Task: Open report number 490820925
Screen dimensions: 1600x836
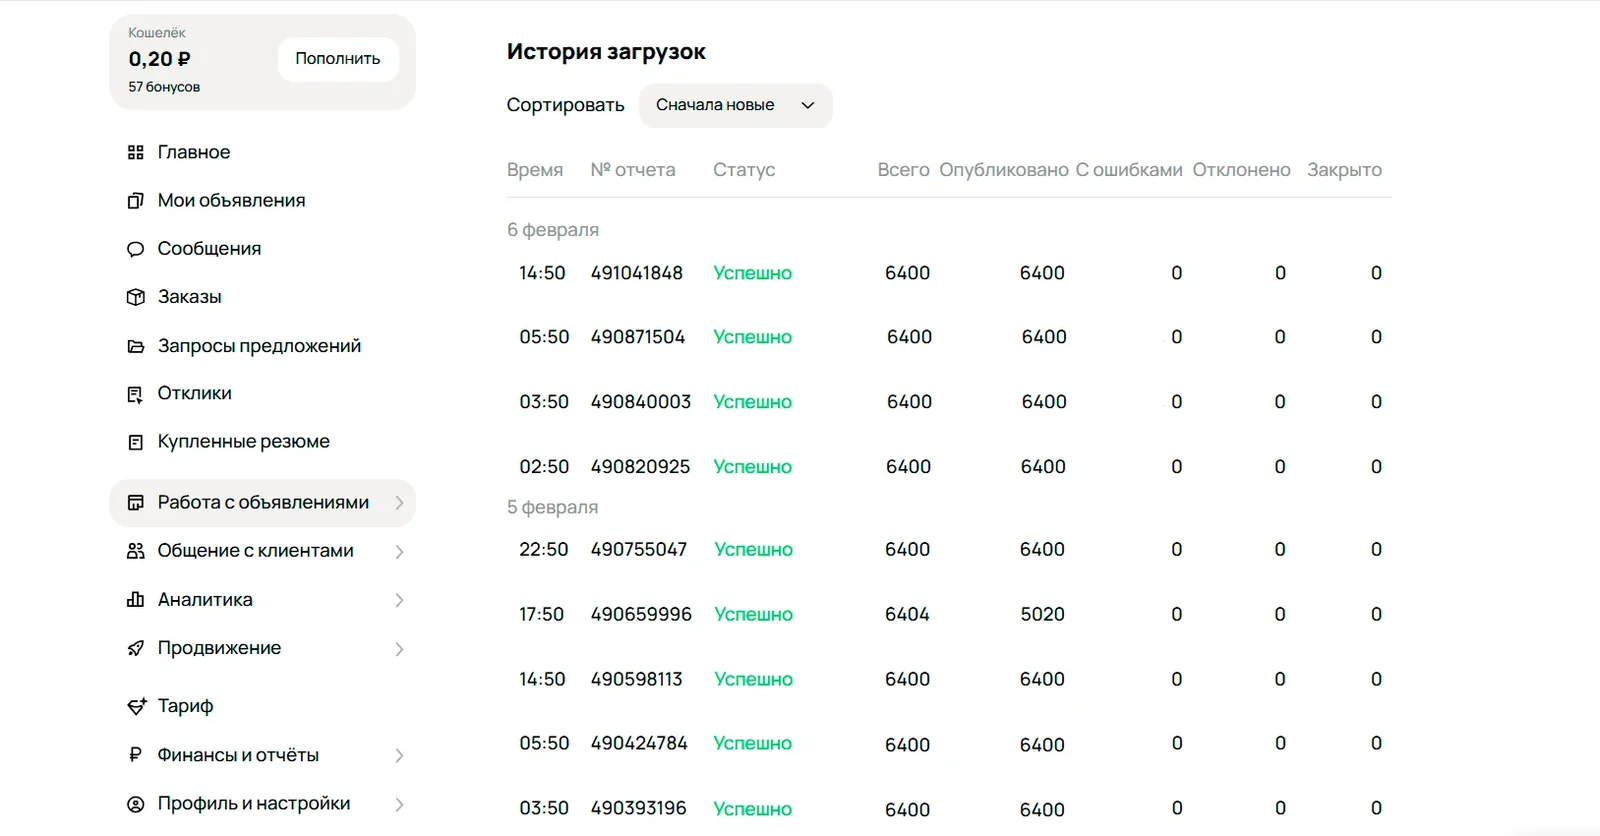Action: (640, 467)
